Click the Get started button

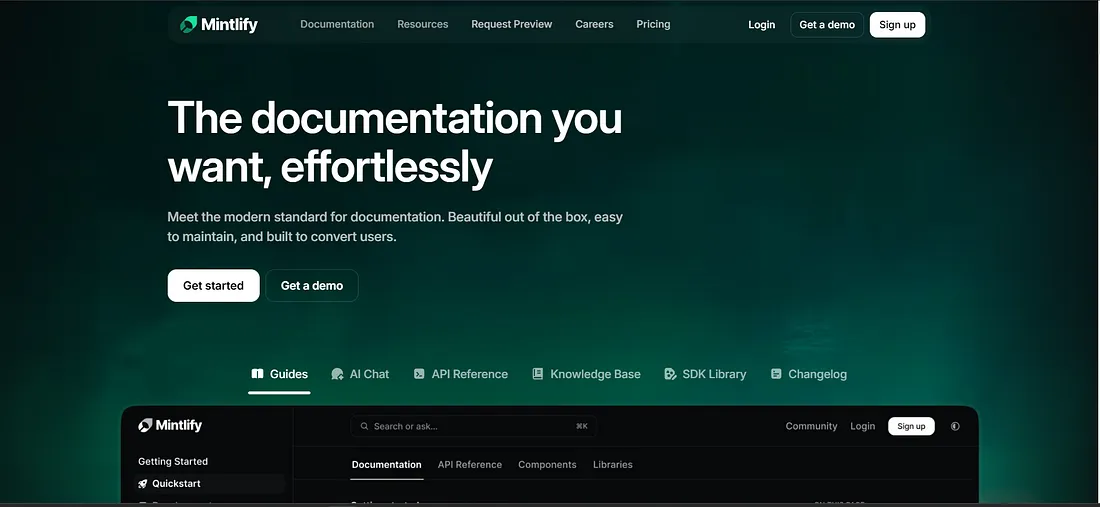[x=213, y=285]
